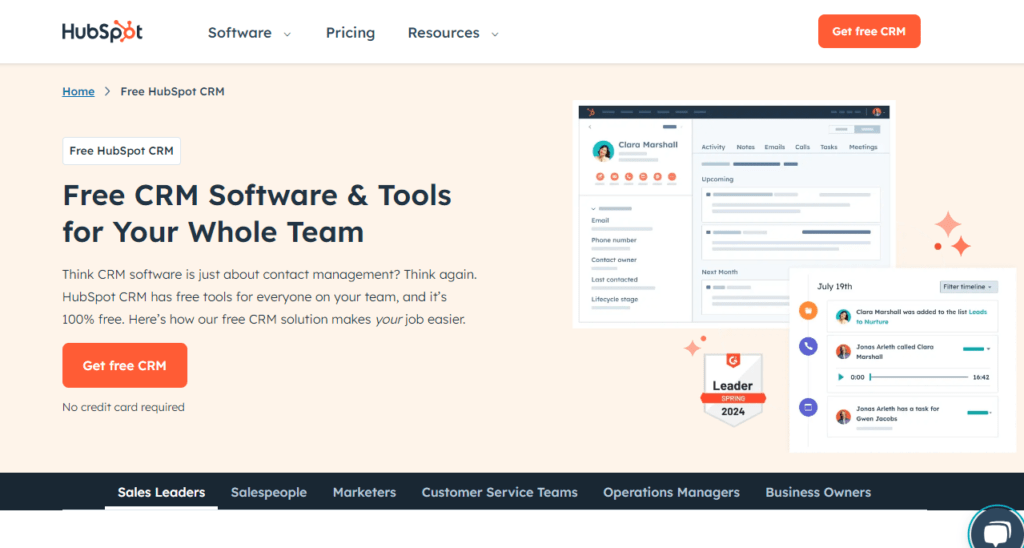Viewport: 1024px width, 548px height.
Task: Open the Customer Service Teams tab
Action: (500, 492)
